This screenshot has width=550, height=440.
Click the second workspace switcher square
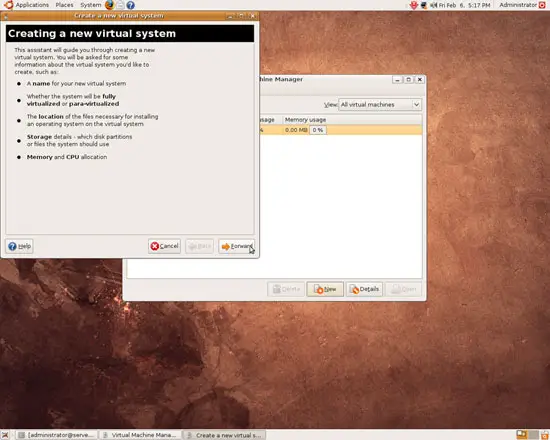point(534,435)
